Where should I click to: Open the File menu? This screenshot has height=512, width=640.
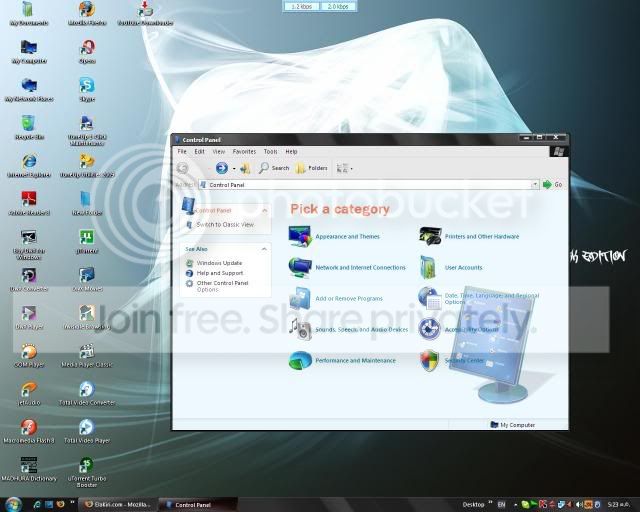182,151
